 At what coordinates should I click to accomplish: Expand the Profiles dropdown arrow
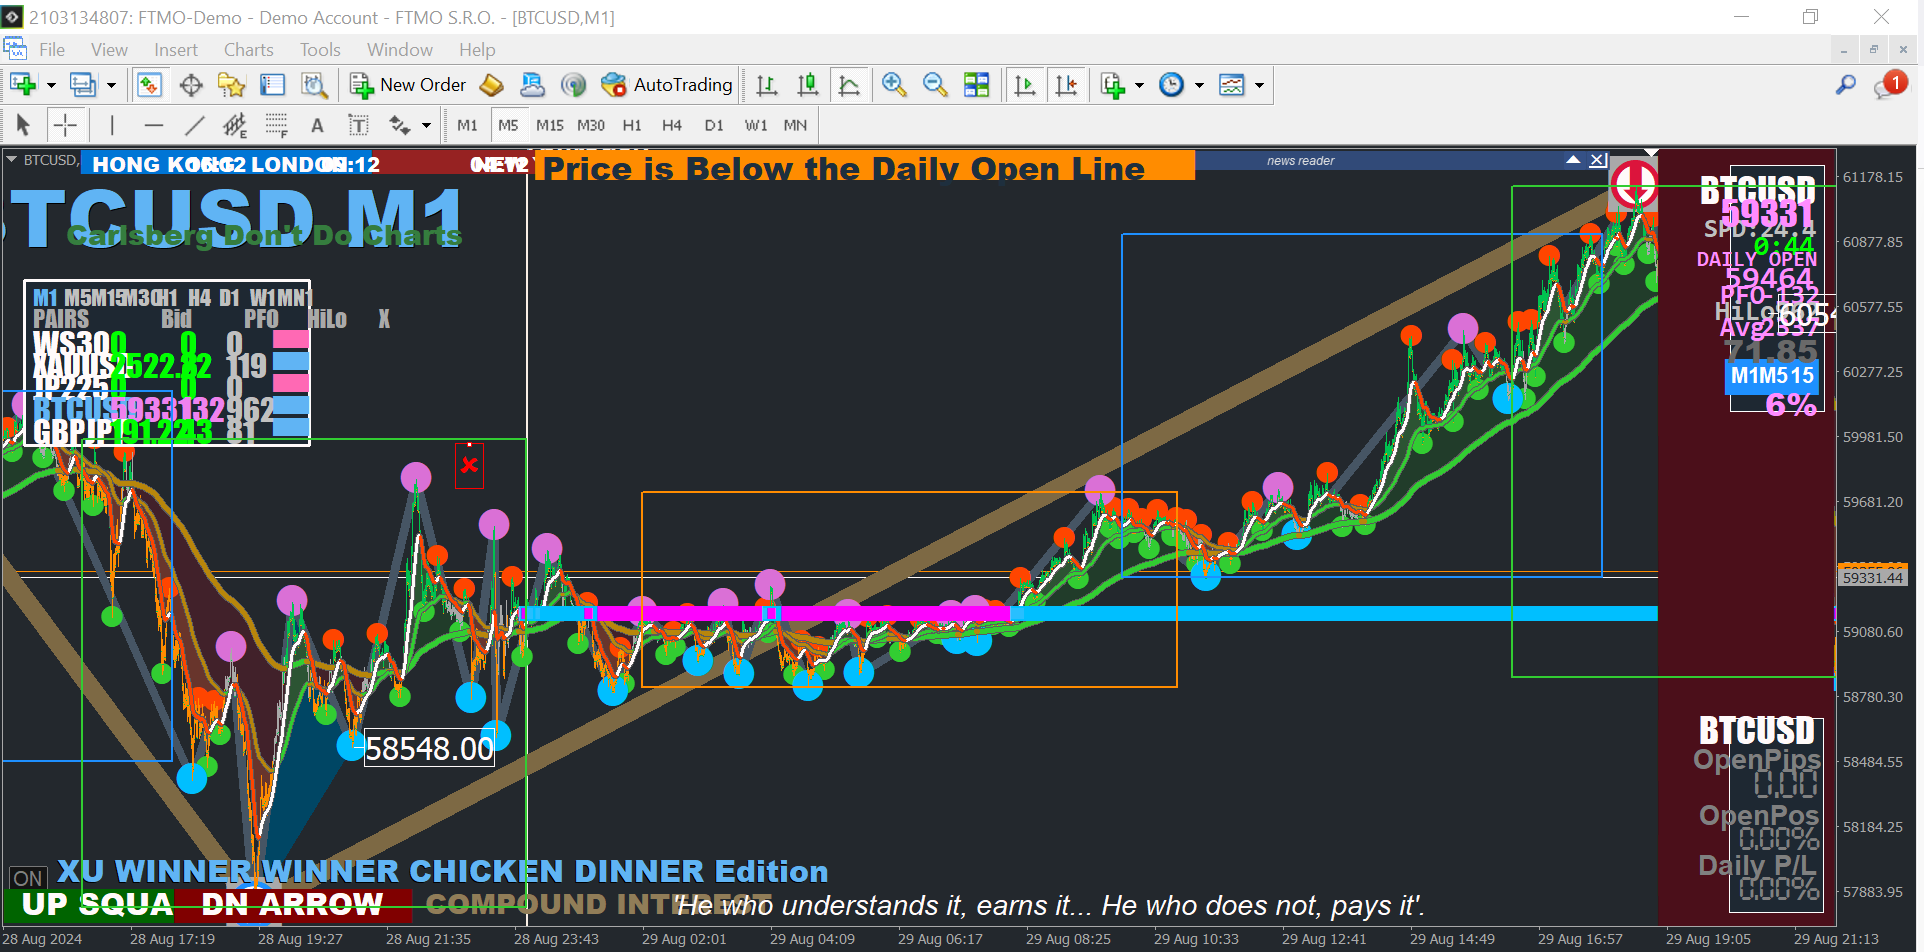coord(111,85)
